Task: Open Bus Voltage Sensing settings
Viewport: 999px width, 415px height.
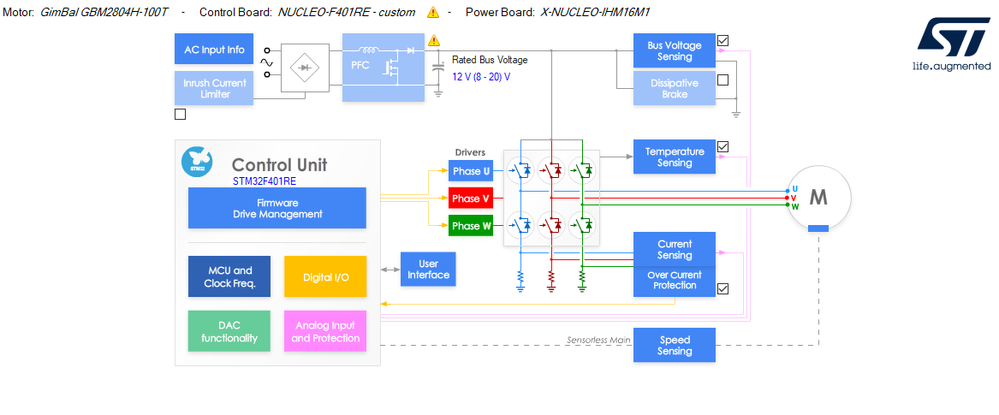Action: (x=674, y=51)
